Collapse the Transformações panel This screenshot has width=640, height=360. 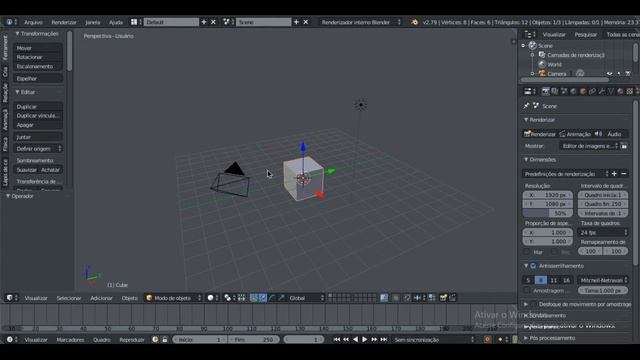pos(37,33)
